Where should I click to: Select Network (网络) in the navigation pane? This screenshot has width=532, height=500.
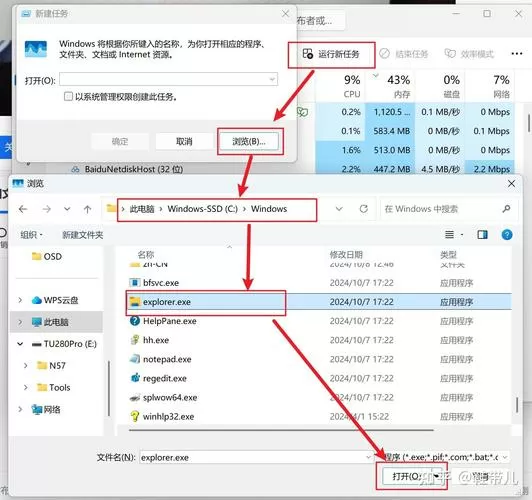click(x=46, y=409)
